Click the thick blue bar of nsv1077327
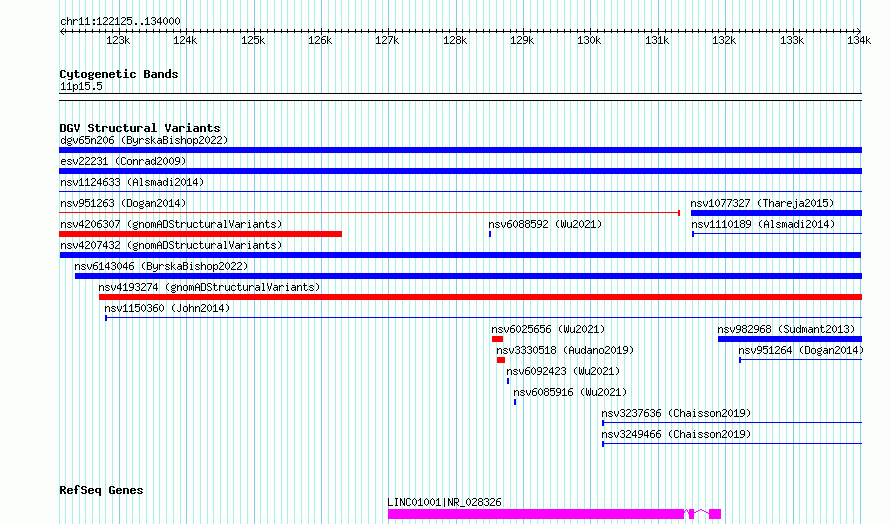This screenshot has width=890, height=524. pyautogui.click(x=776, y=213)
